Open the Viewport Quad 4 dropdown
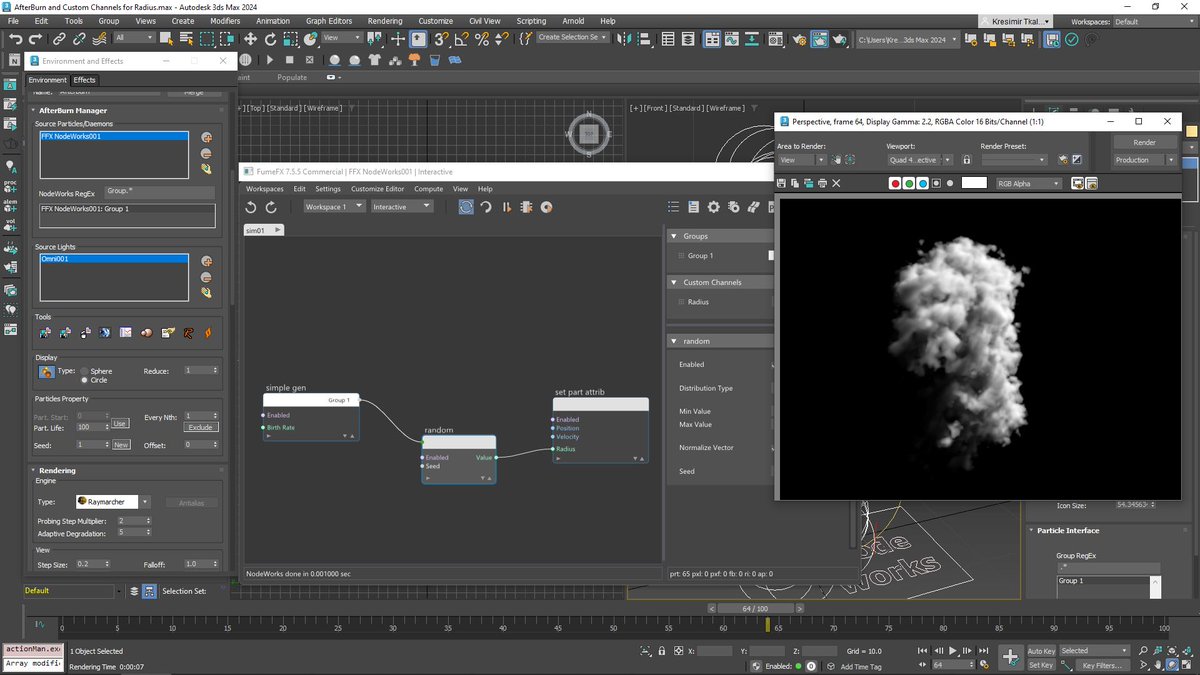The width and height of the screenshot is (1200, 675). [918, 160]
